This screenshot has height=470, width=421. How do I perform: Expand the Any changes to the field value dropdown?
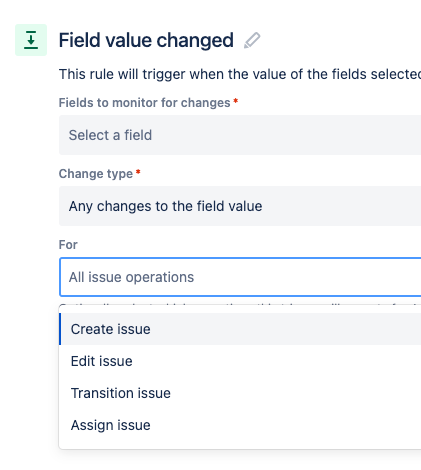click(240, 206)
